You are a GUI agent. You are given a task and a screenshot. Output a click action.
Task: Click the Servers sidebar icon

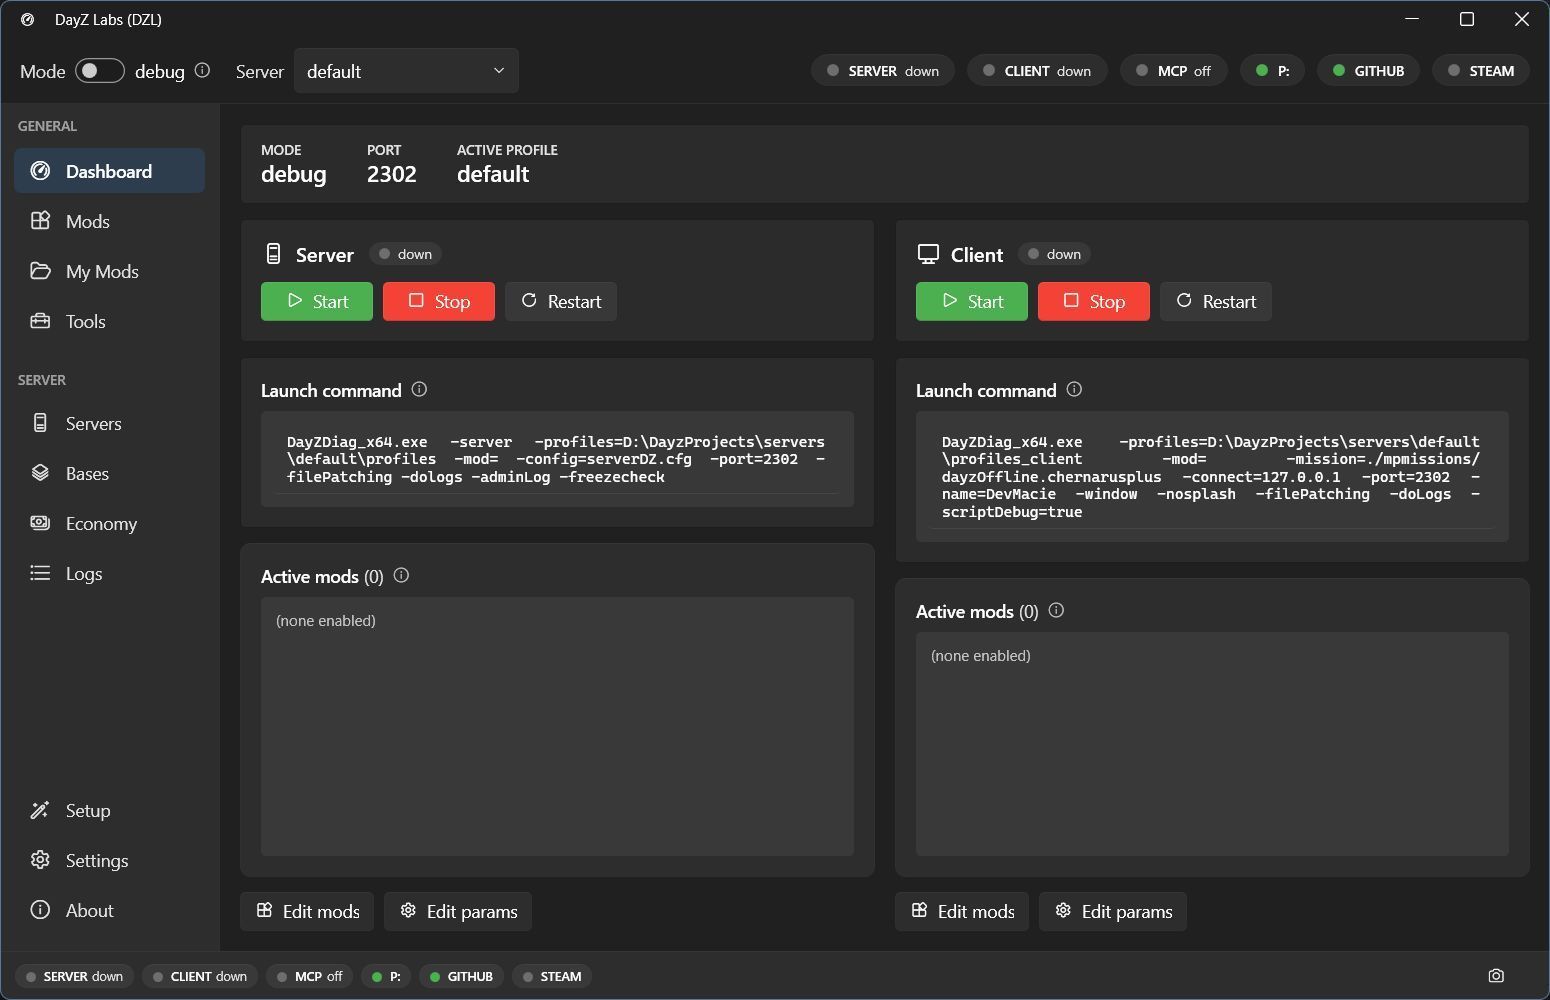click(40, 423)
